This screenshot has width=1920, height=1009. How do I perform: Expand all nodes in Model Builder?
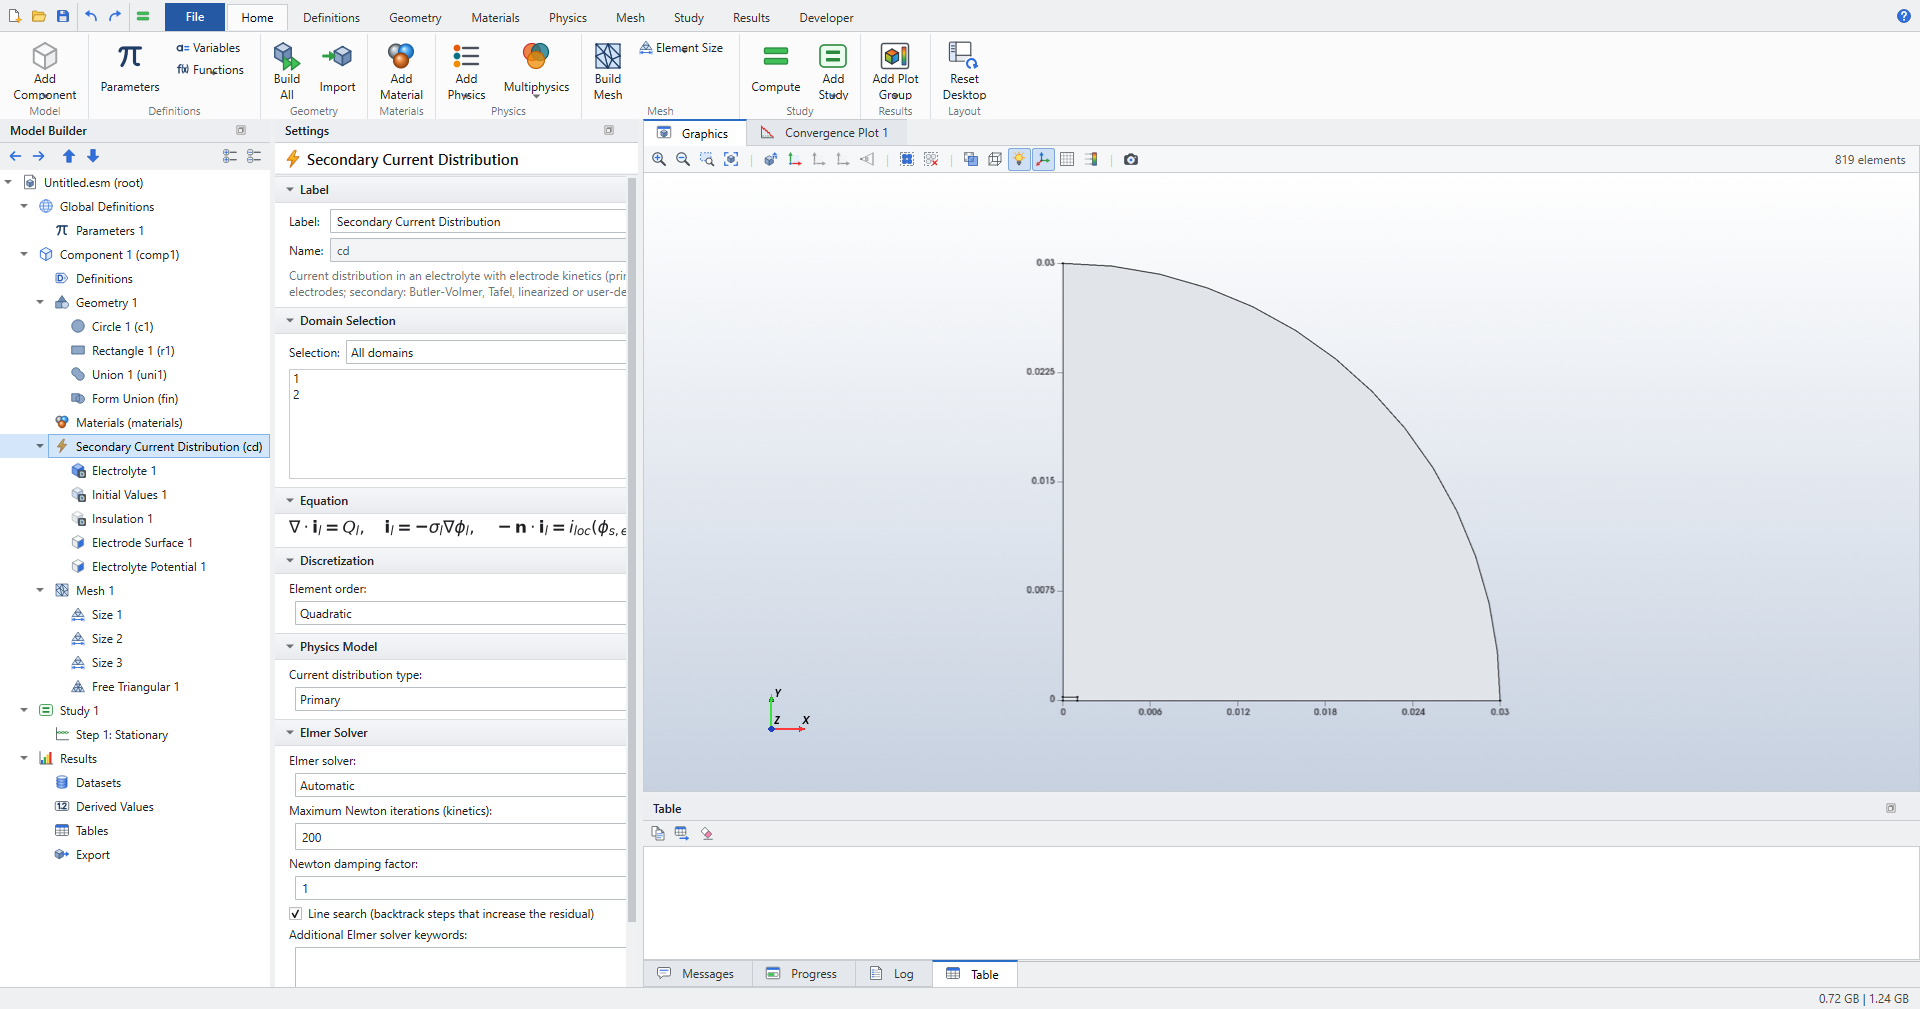(230, 156)
